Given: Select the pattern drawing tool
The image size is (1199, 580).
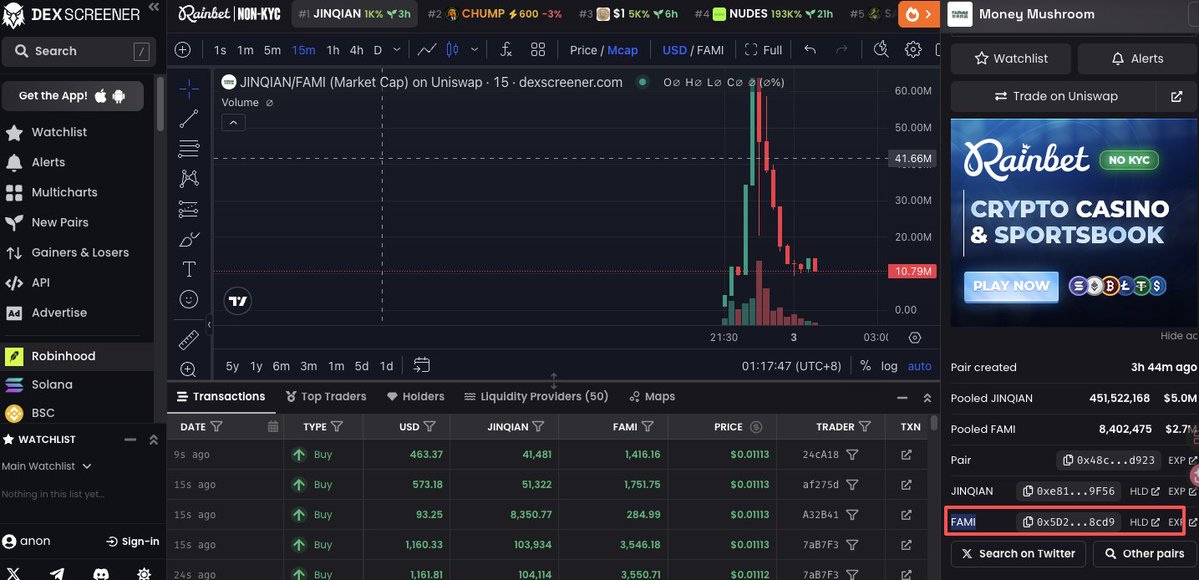Looking at the screenshot, I should [188, 178].
